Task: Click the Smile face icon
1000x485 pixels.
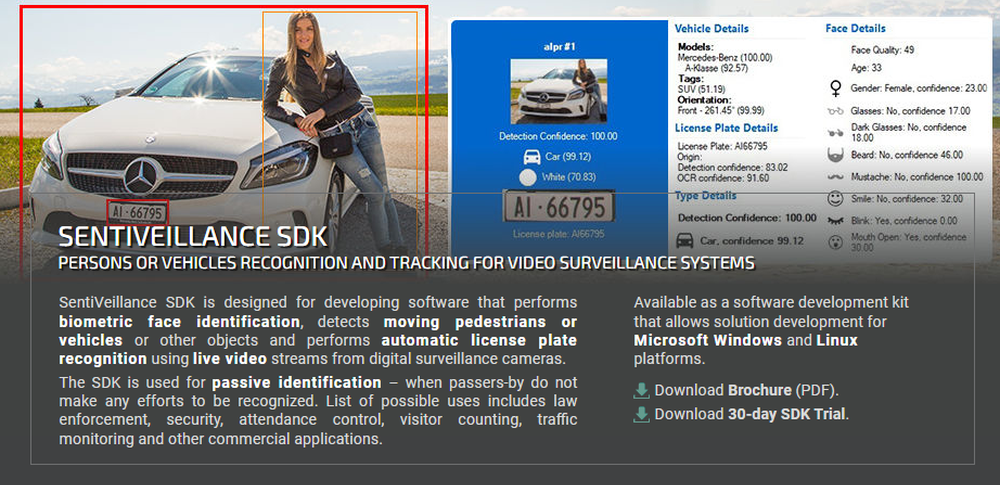Action: point(835,198)
